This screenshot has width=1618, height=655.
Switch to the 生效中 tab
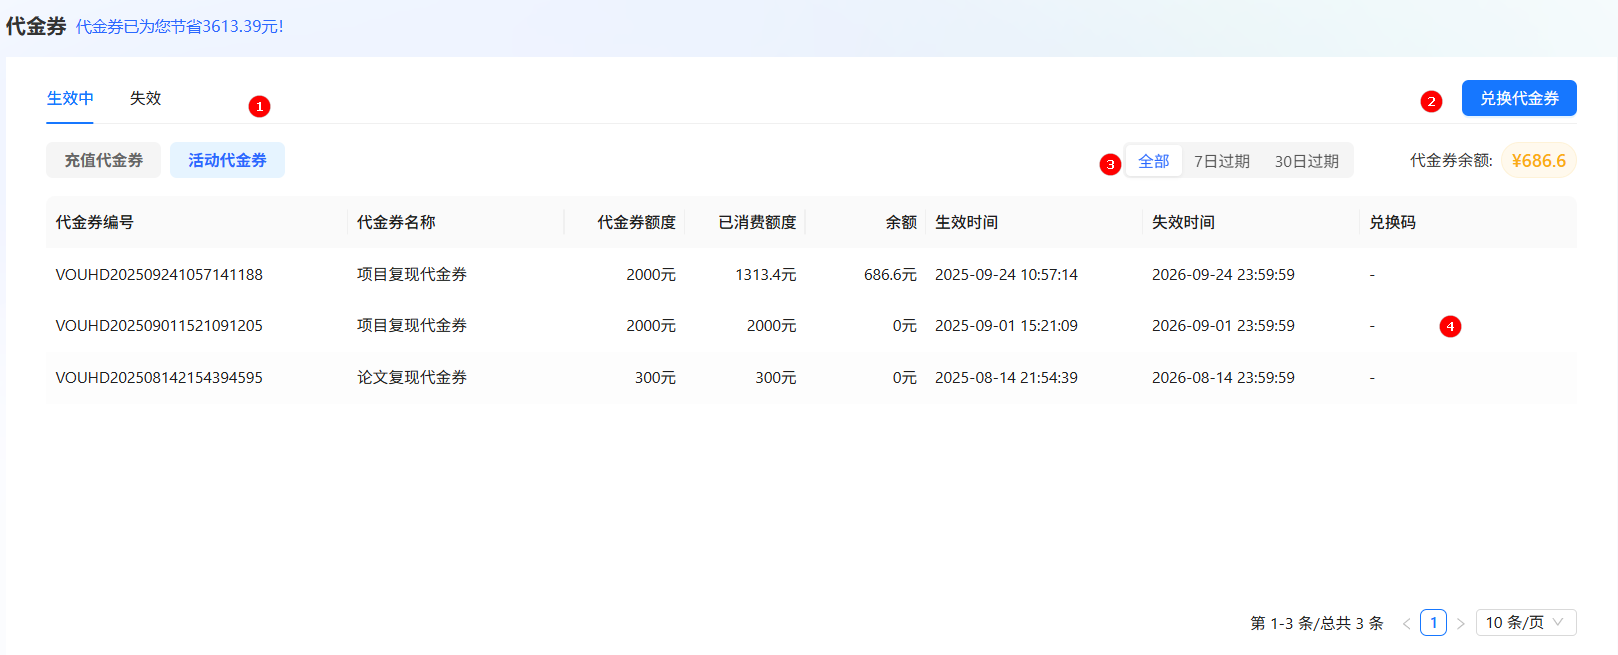pos(70,98)
